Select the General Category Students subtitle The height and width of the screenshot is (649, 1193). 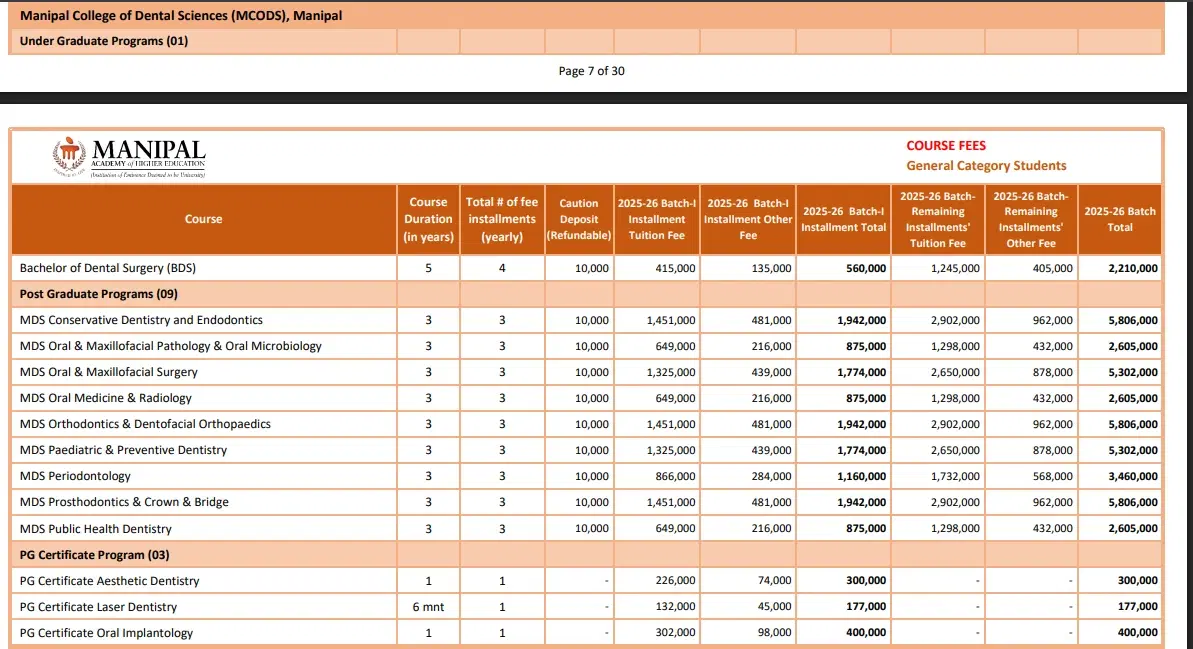point(986,166)
